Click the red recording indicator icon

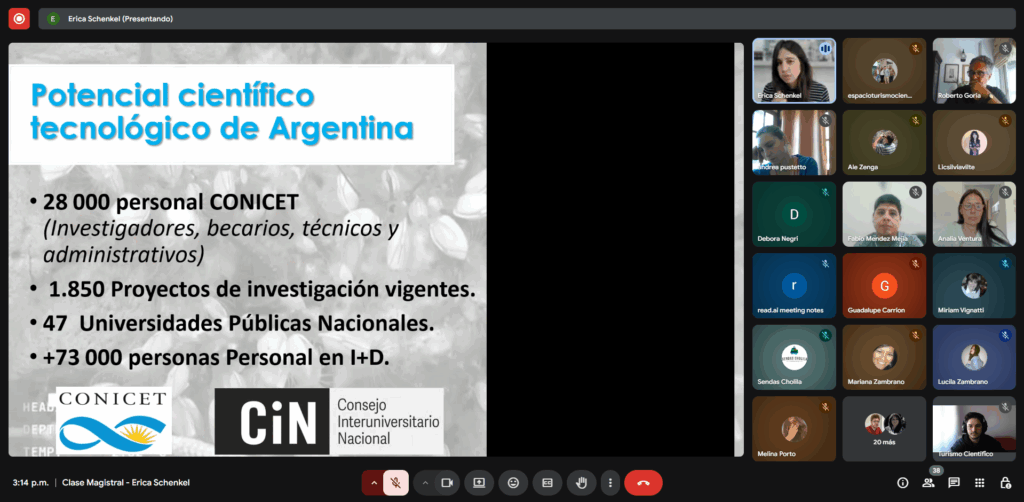click(19, 19)
